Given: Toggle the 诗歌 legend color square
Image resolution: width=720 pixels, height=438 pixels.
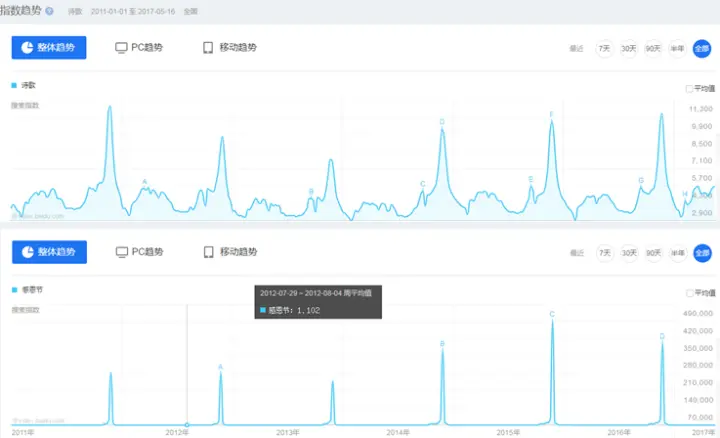Looking at the screenshot, I should coord(14,85).
